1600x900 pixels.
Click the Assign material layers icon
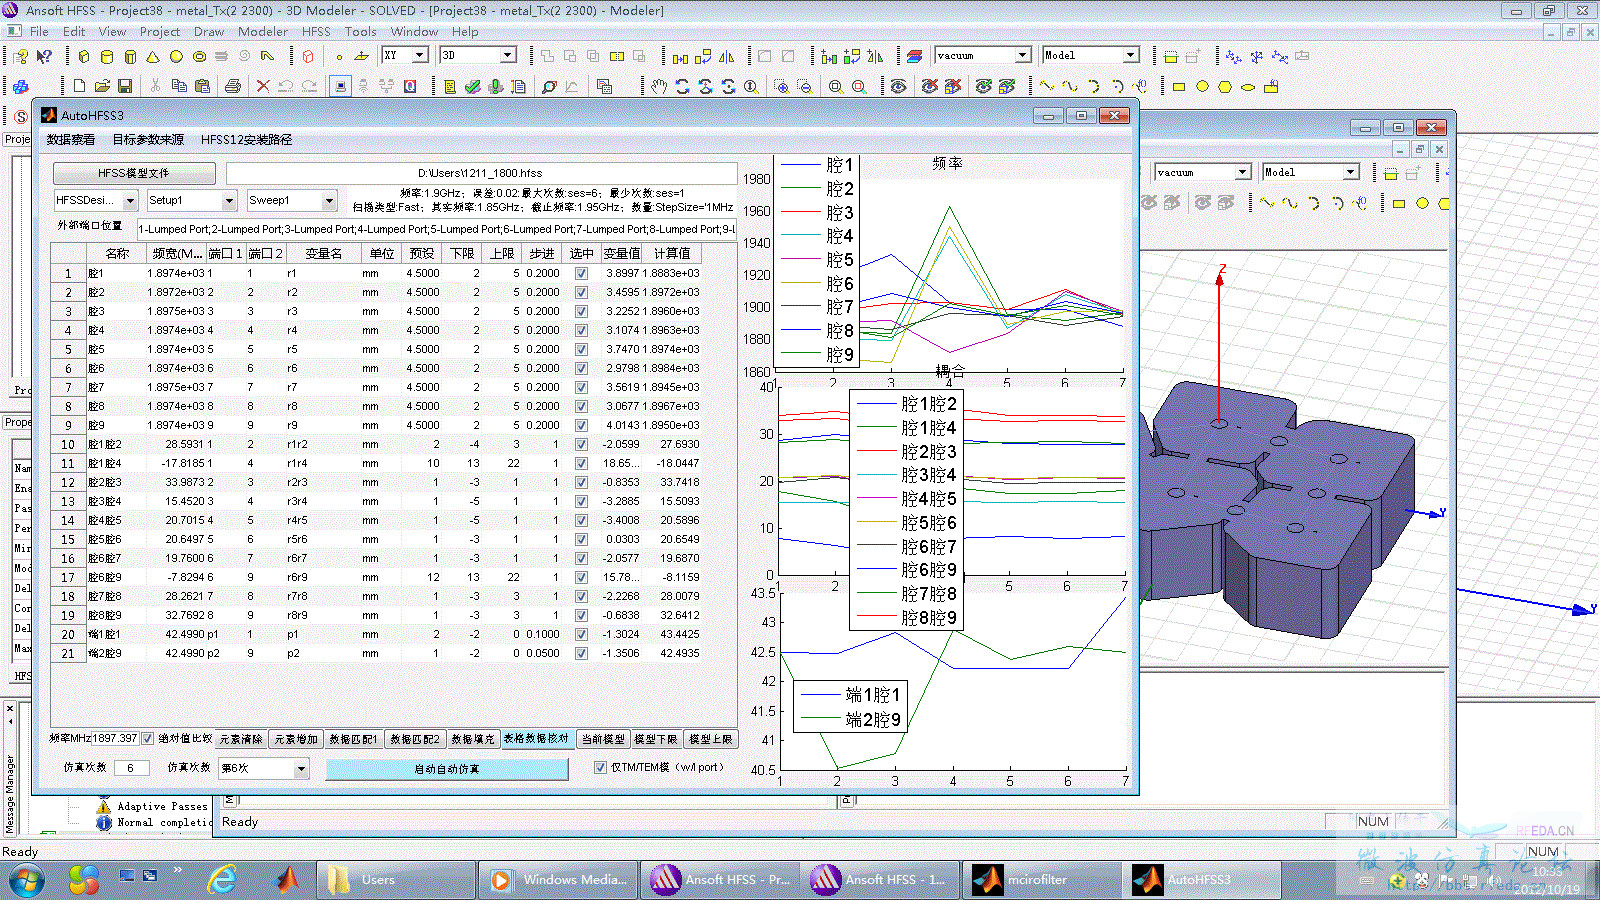pyautogui.click(x=915, y=56)
